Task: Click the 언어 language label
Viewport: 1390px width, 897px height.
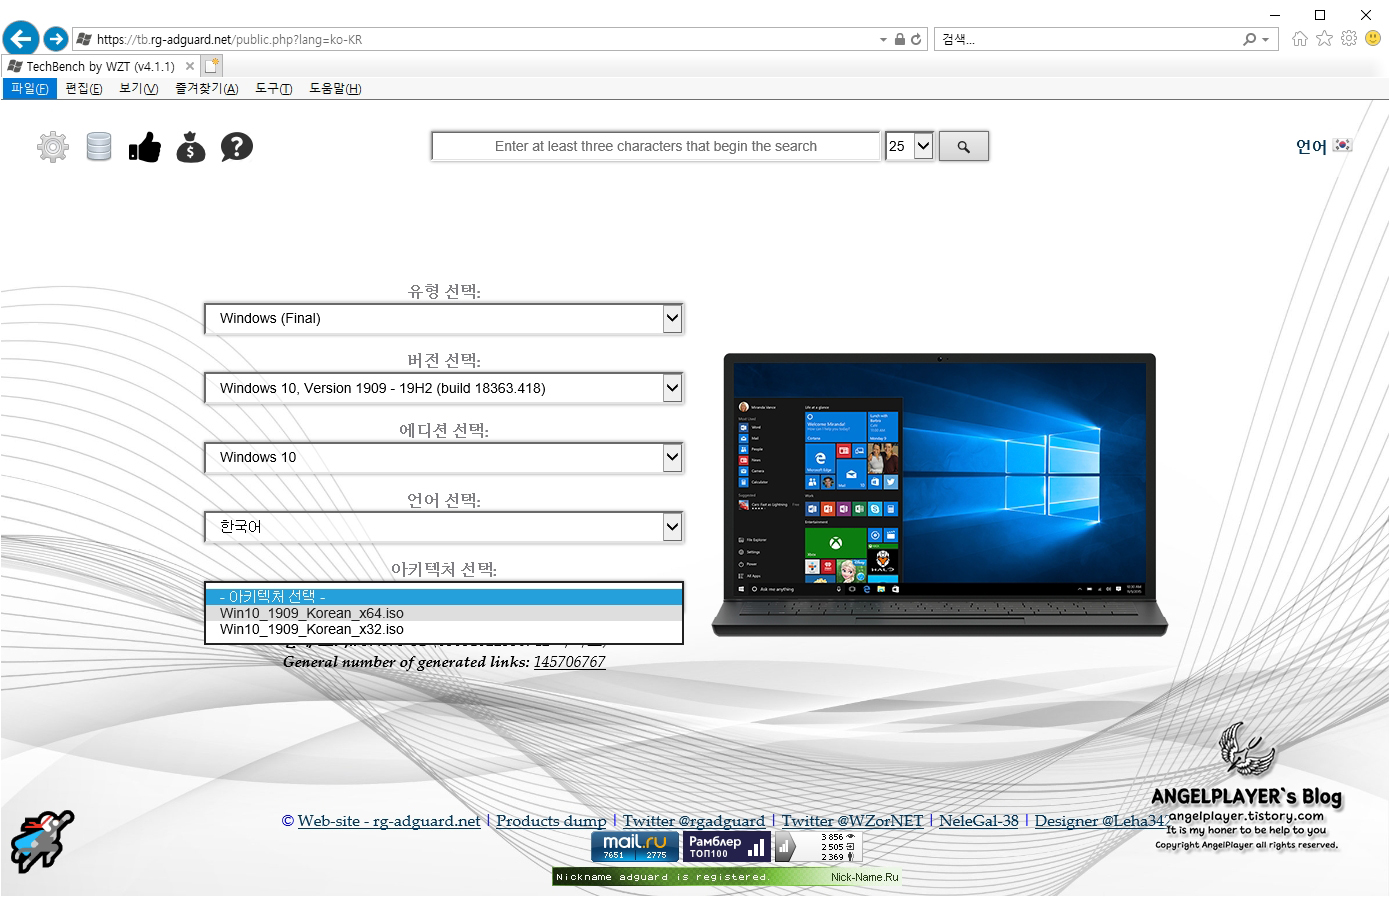Action: point(1311,146)
